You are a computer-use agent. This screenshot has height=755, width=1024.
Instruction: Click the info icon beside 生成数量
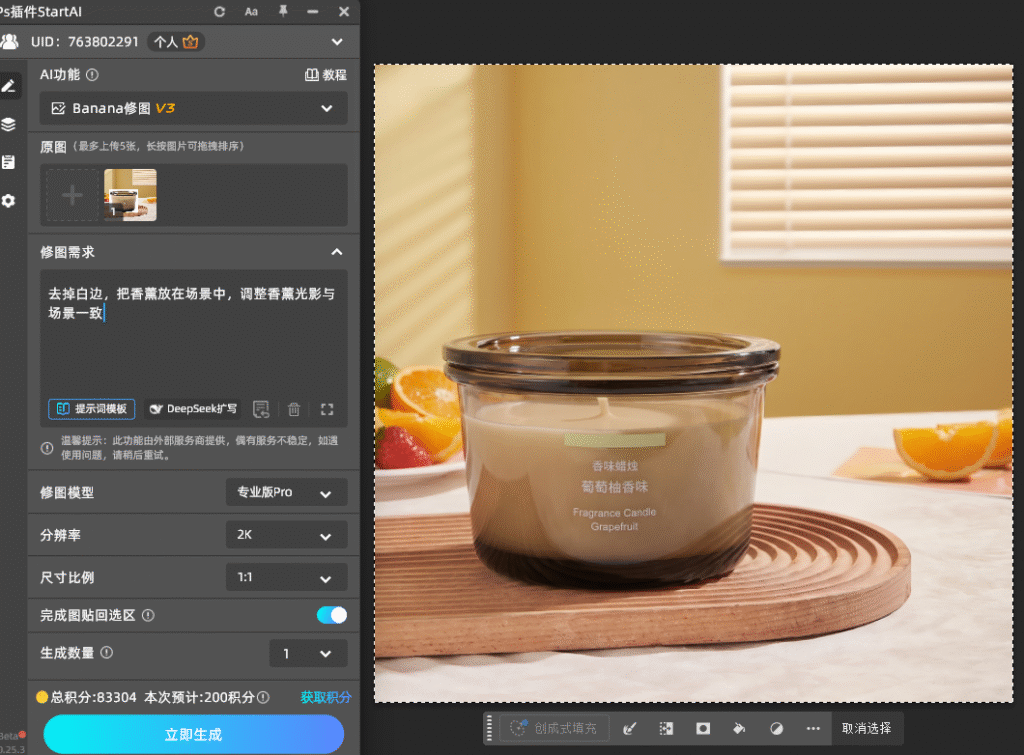tap(107, 652)
